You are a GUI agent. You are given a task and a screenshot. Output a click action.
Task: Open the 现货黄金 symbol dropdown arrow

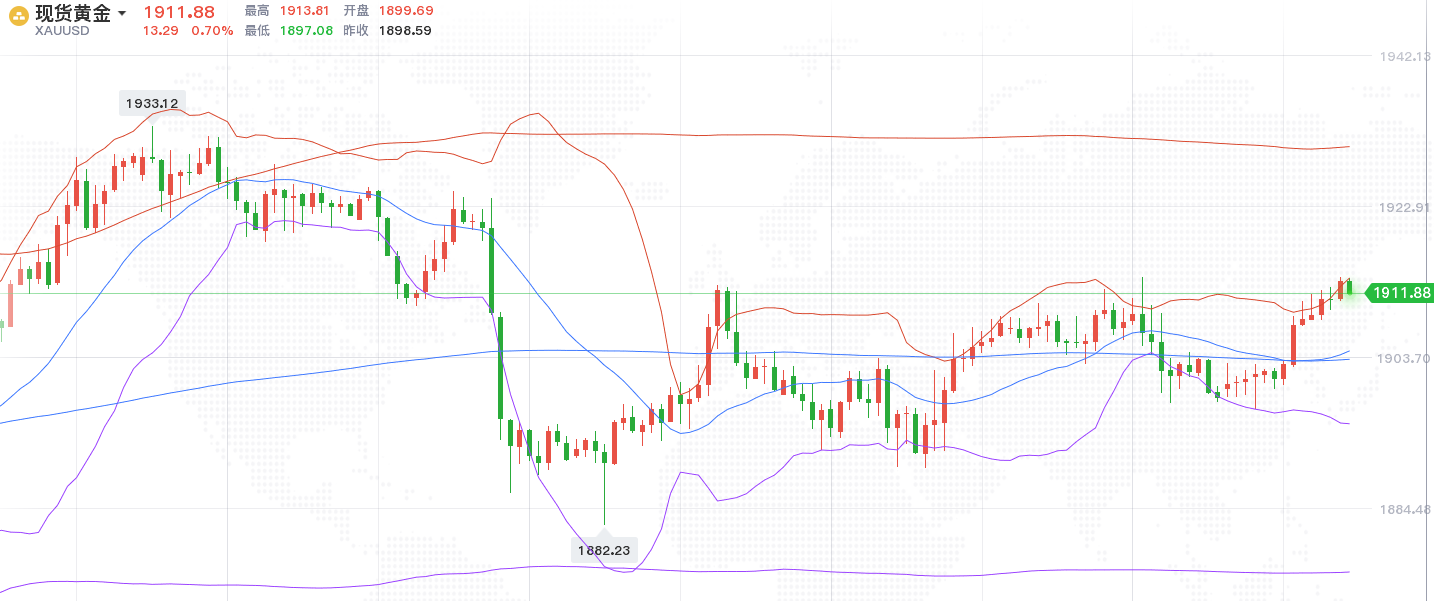click(121, 14)
